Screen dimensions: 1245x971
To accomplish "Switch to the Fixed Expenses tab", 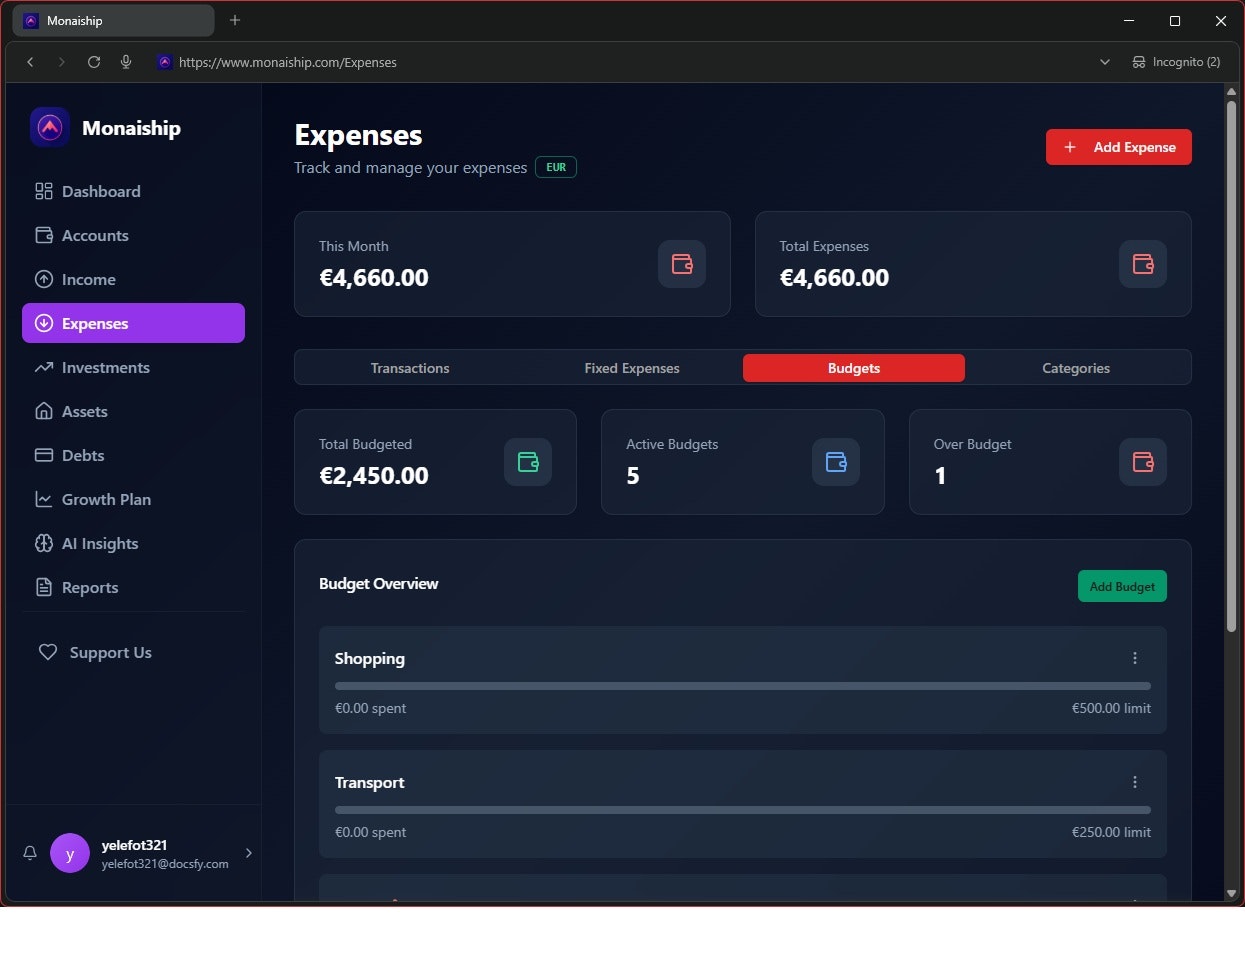I will 632,368.
